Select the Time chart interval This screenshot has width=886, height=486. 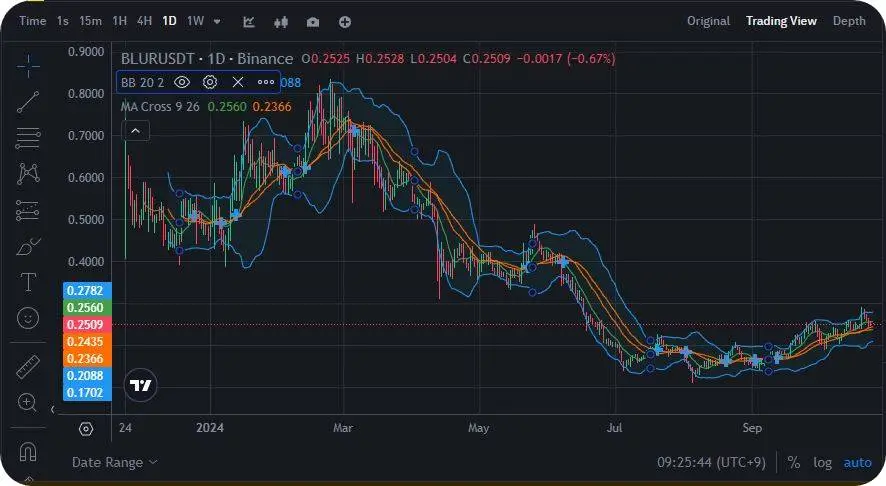click(33, 21)
